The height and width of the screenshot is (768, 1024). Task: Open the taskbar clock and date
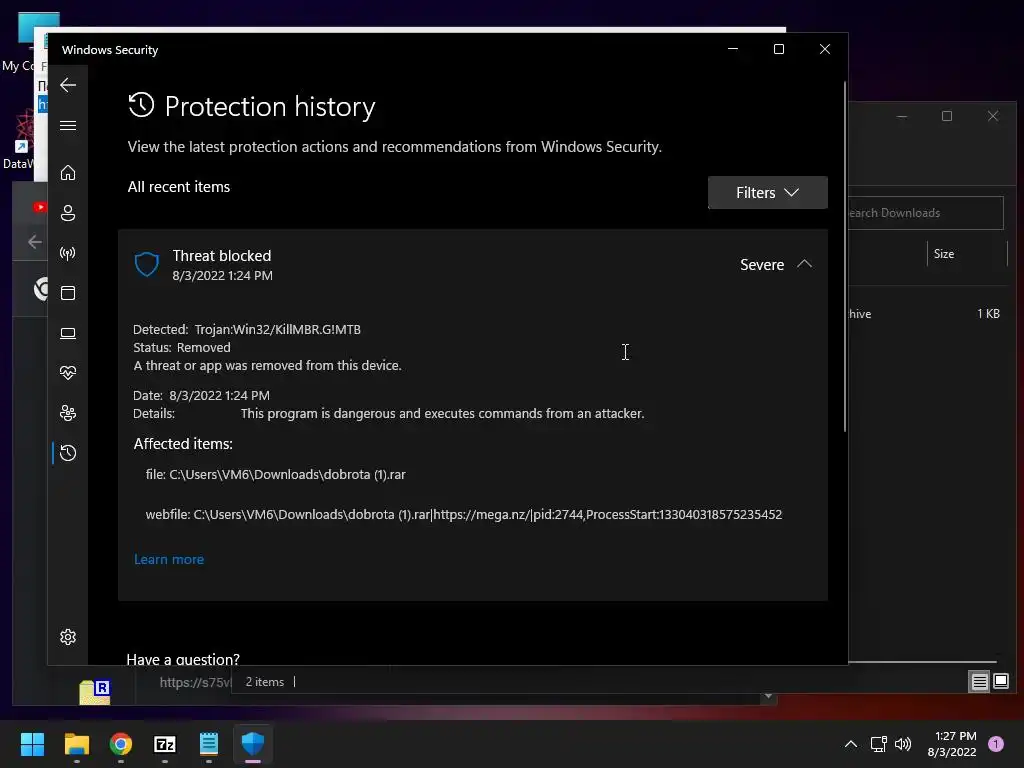952,744
